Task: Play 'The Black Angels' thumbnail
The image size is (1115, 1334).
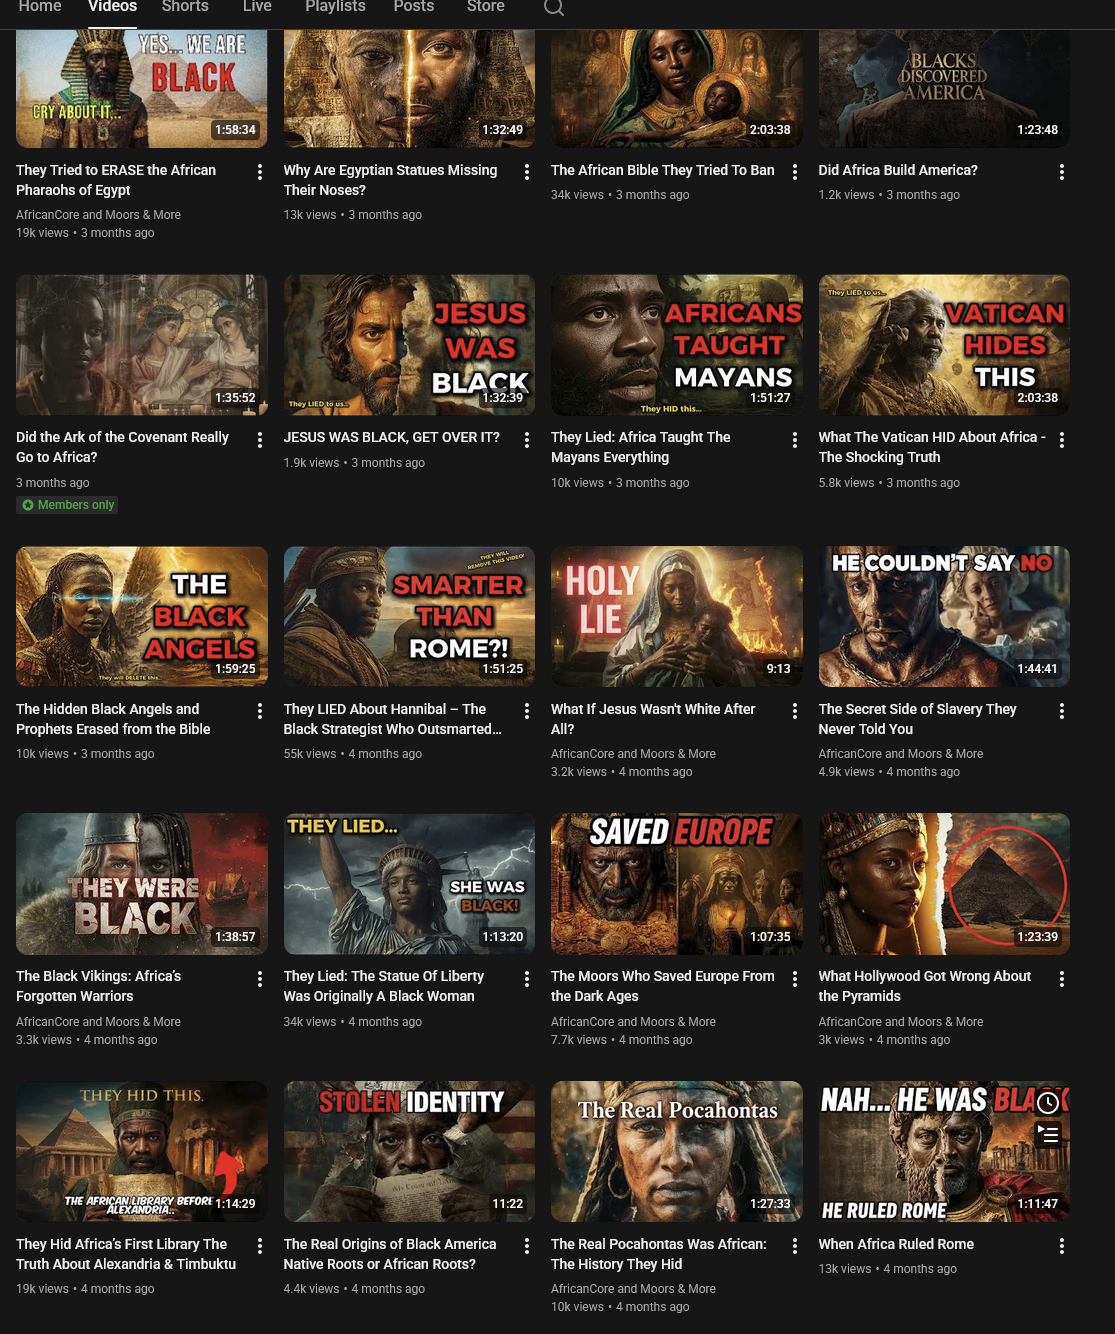Action: [142, 616]
